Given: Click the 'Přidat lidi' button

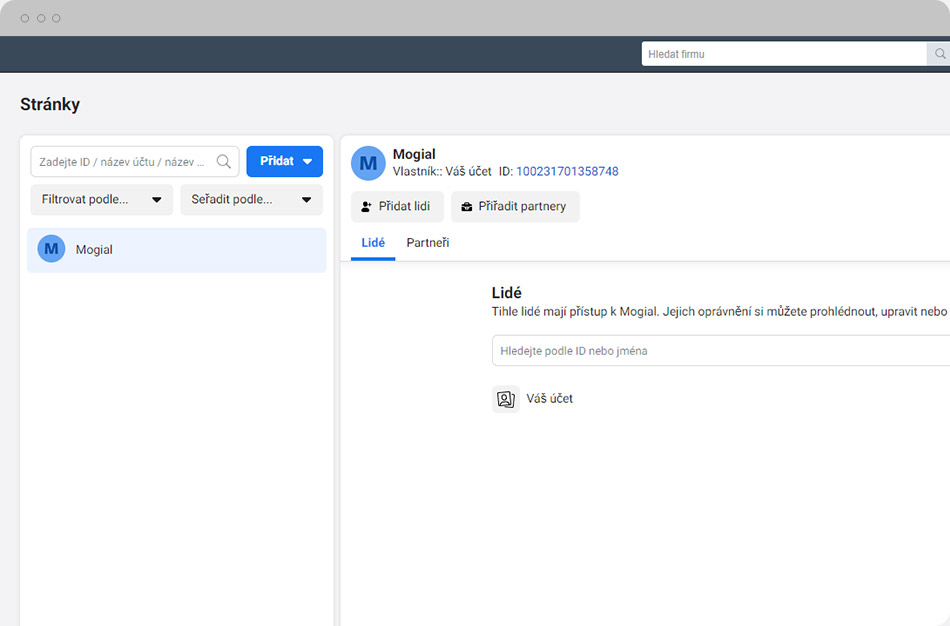Looking at the screenshot, I should click(x=397, y=207).
